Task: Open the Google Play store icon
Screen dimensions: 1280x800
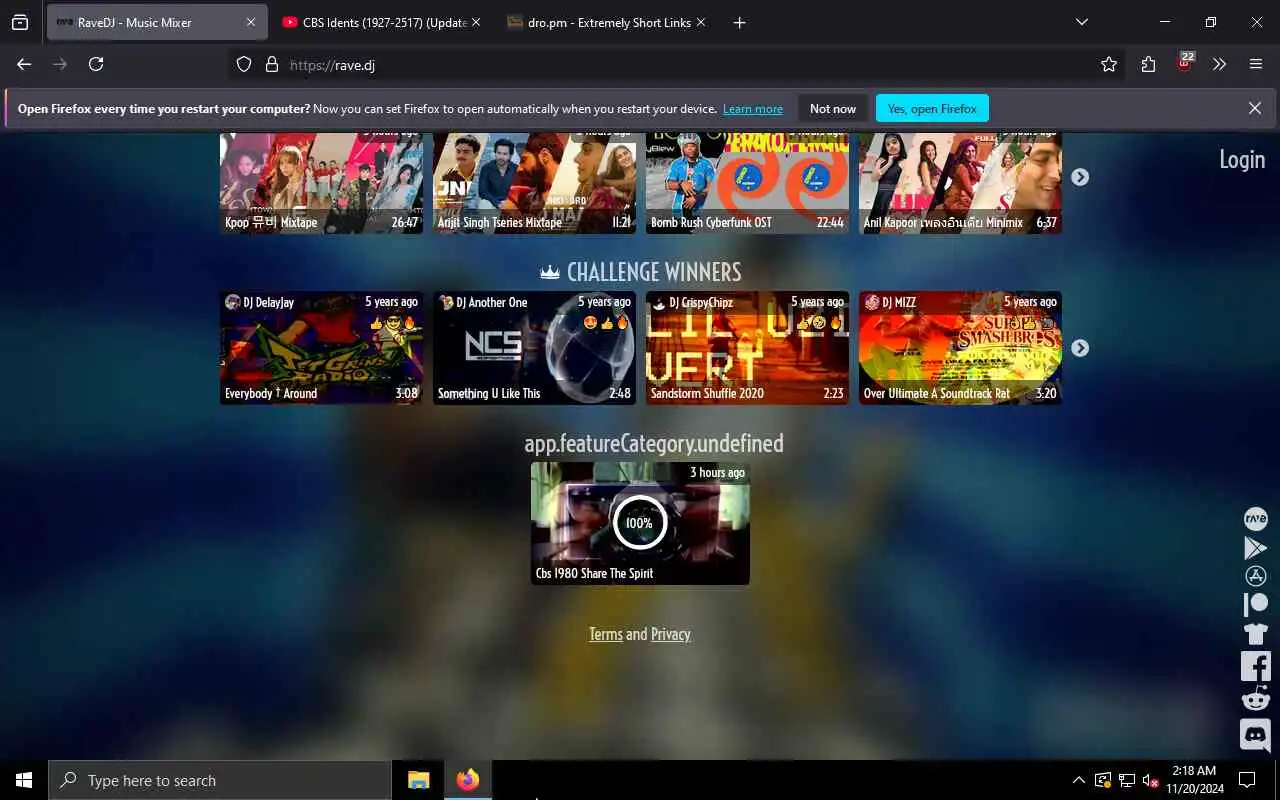Action: pos(1255,548)
